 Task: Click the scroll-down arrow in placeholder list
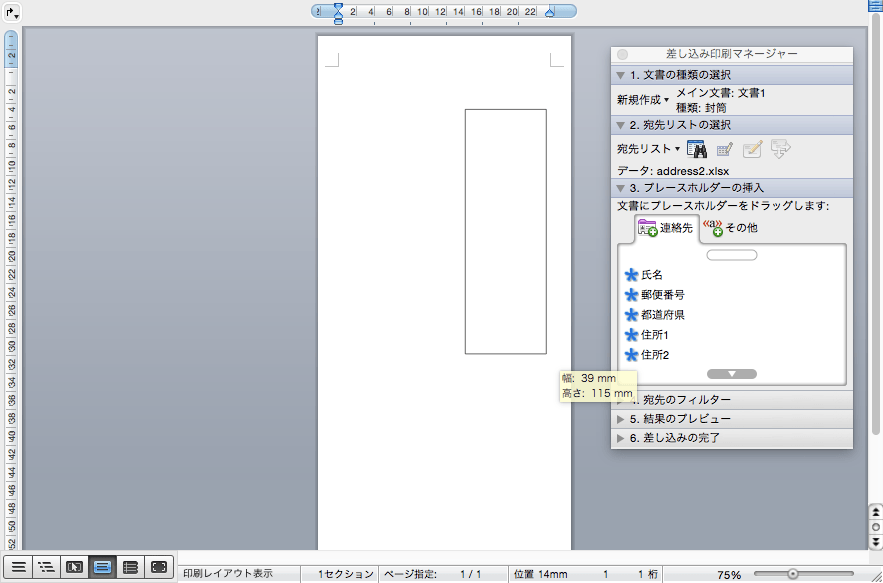732,374
